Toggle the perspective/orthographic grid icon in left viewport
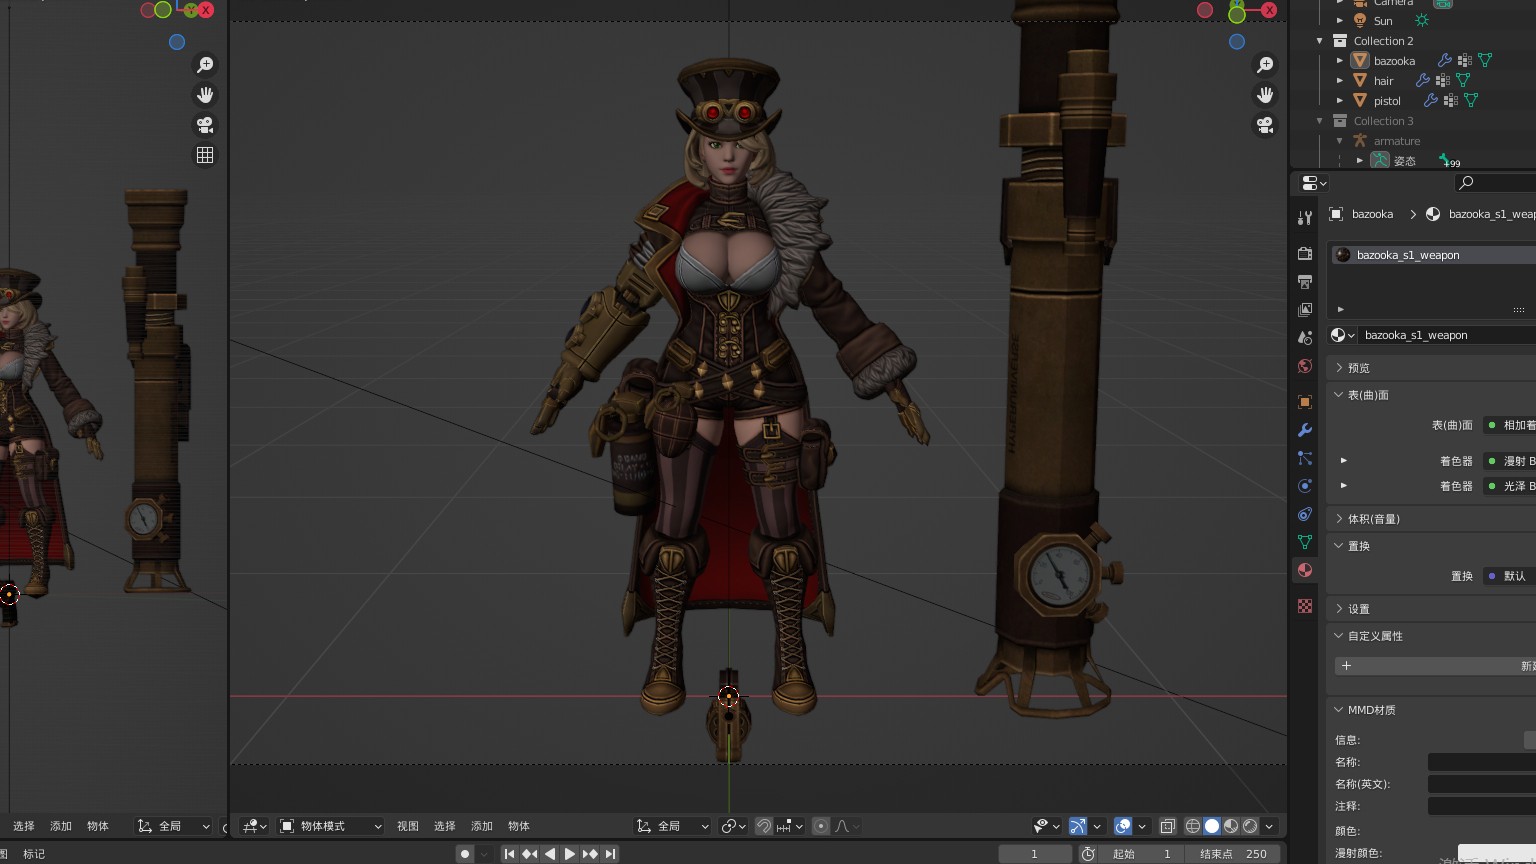This screenshot has height=864, width=1536. click(205, 155)
